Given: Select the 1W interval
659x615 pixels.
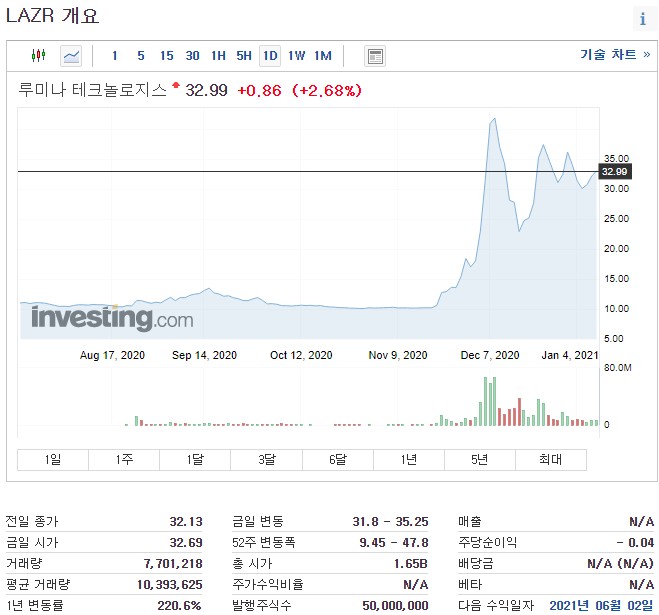Looking at the screenshot, I should pos(296,56).
